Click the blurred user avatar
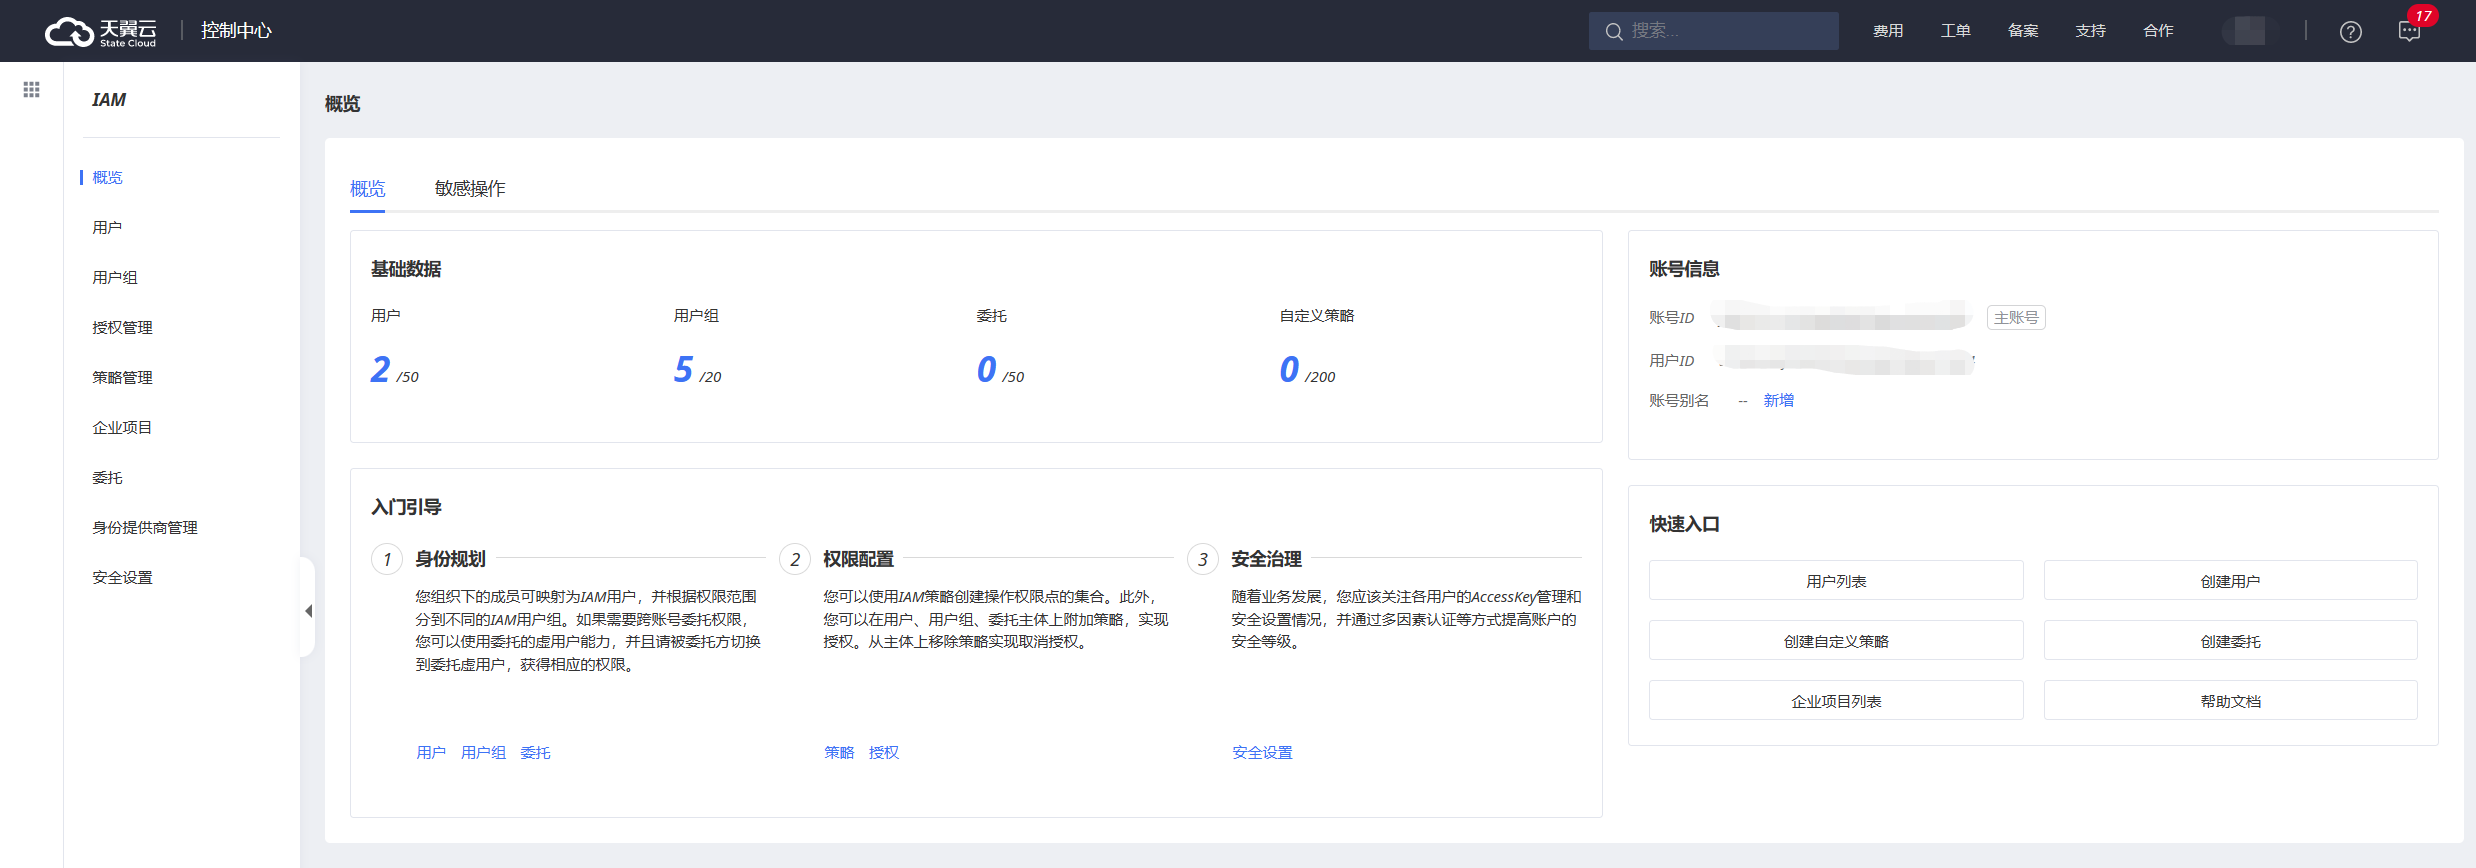This screenshot has height=868, width=2476. (2250, 31)
